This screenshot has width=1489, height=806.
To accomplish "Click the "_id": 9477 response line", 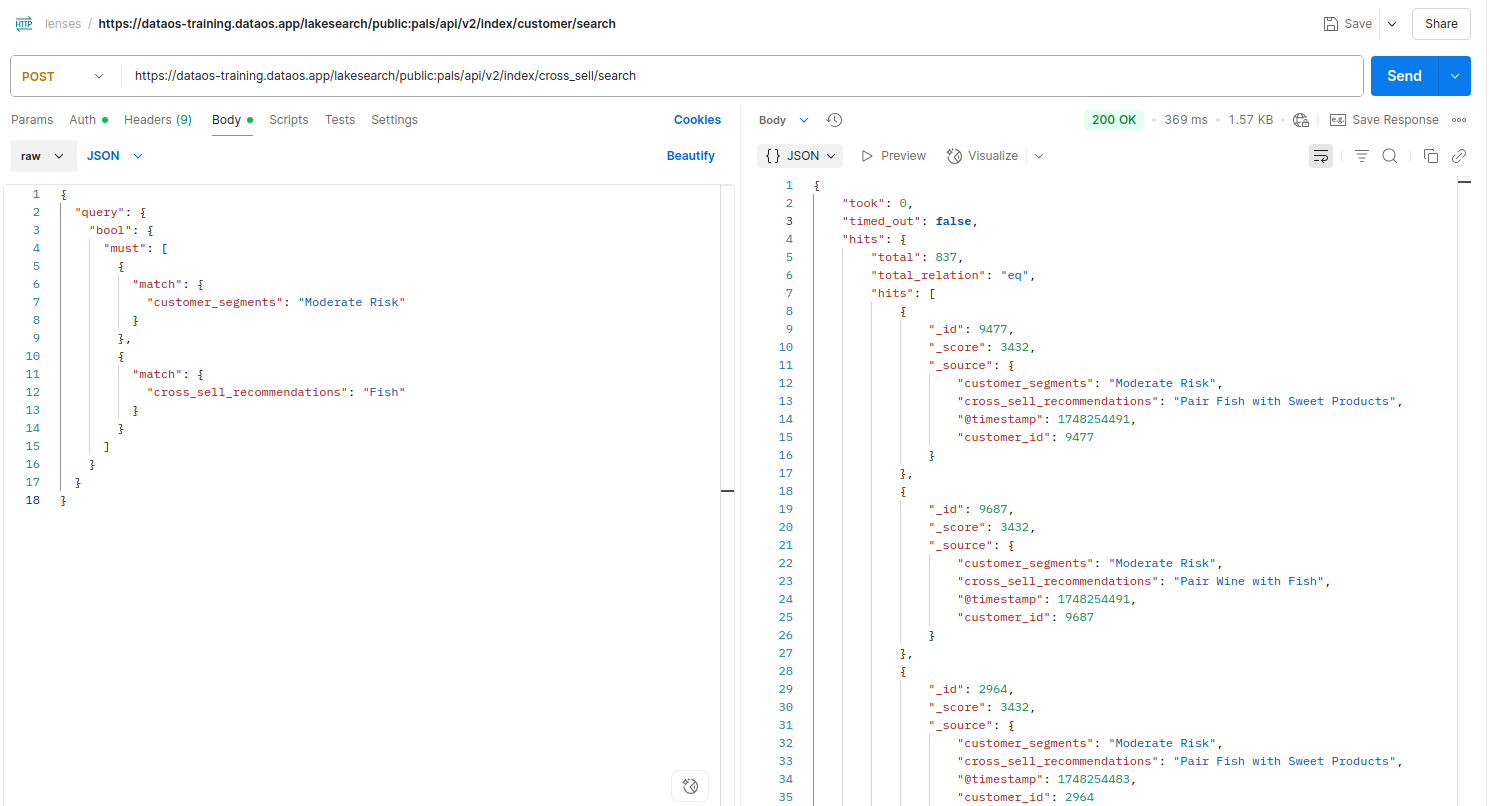I will pyautogui.click(x=973, y=329).
